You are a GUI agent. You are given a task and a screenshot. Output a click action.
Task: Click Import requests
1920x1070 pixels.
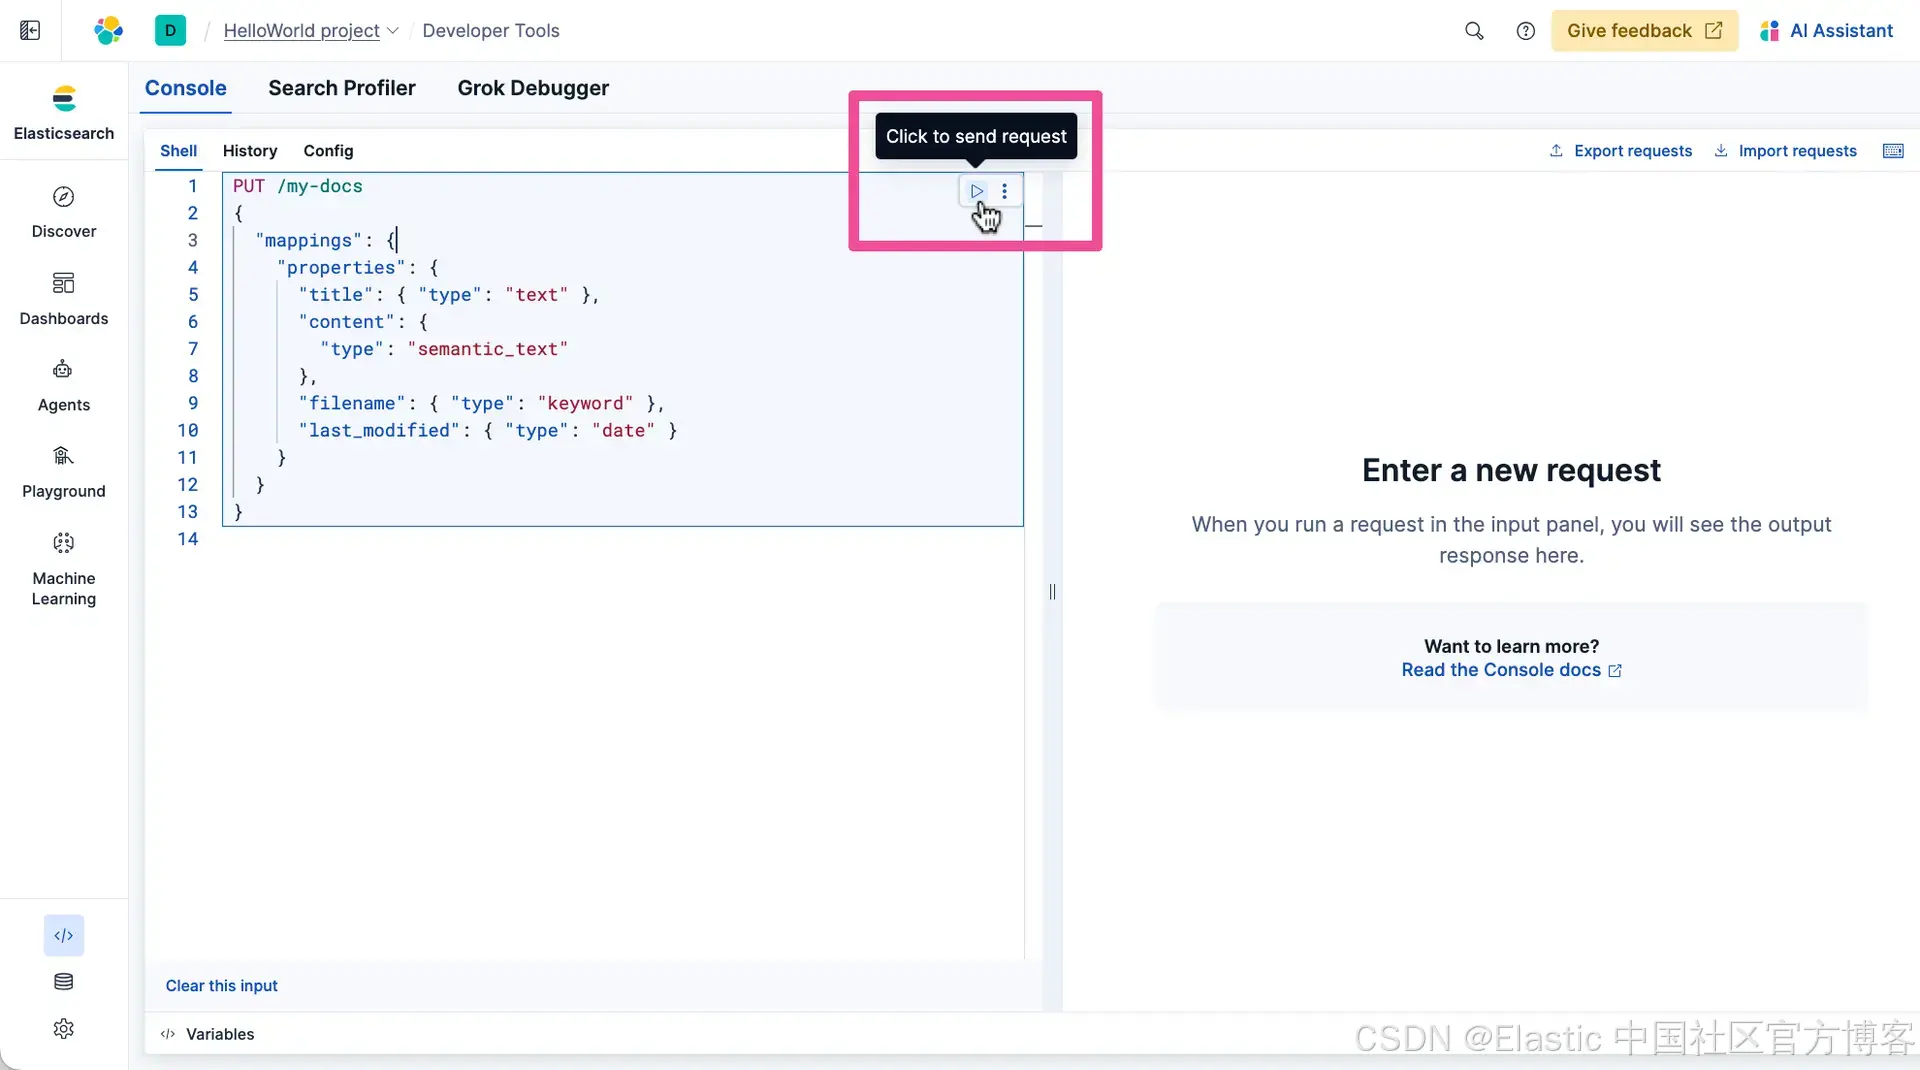(x=1786, y=151)
